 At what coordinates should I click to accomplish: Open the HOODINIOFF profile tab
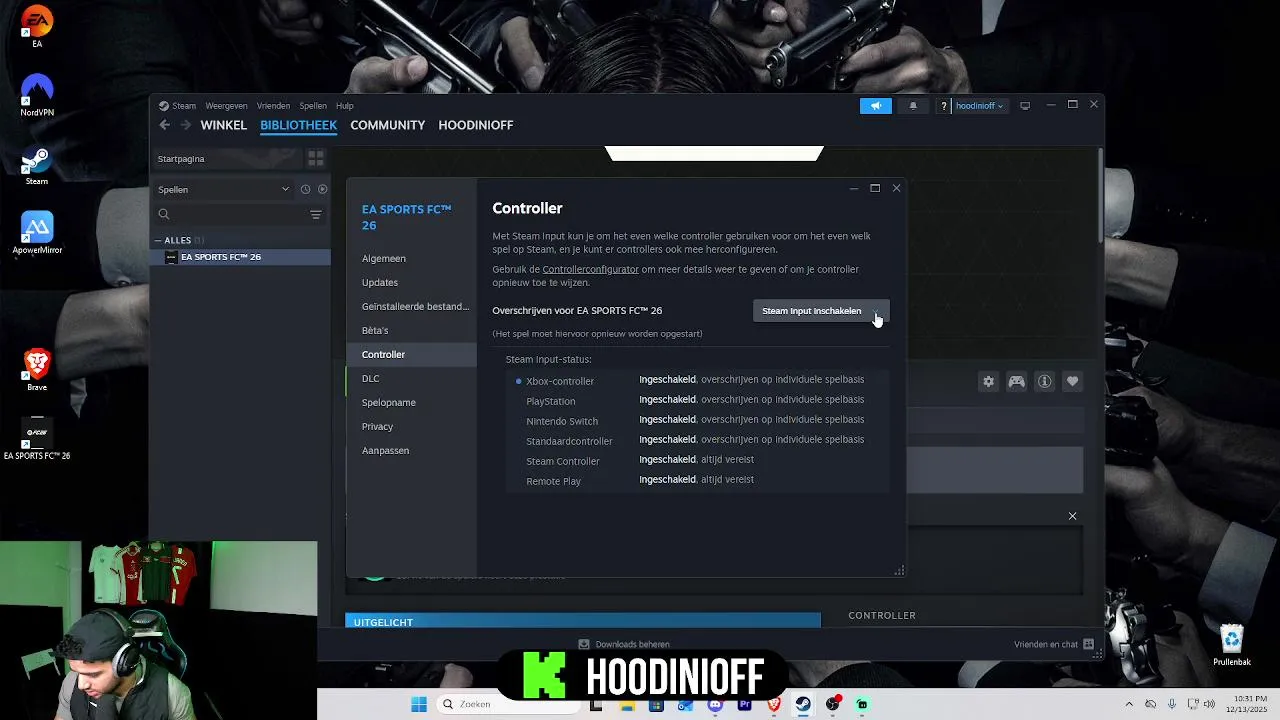(476, 125)
